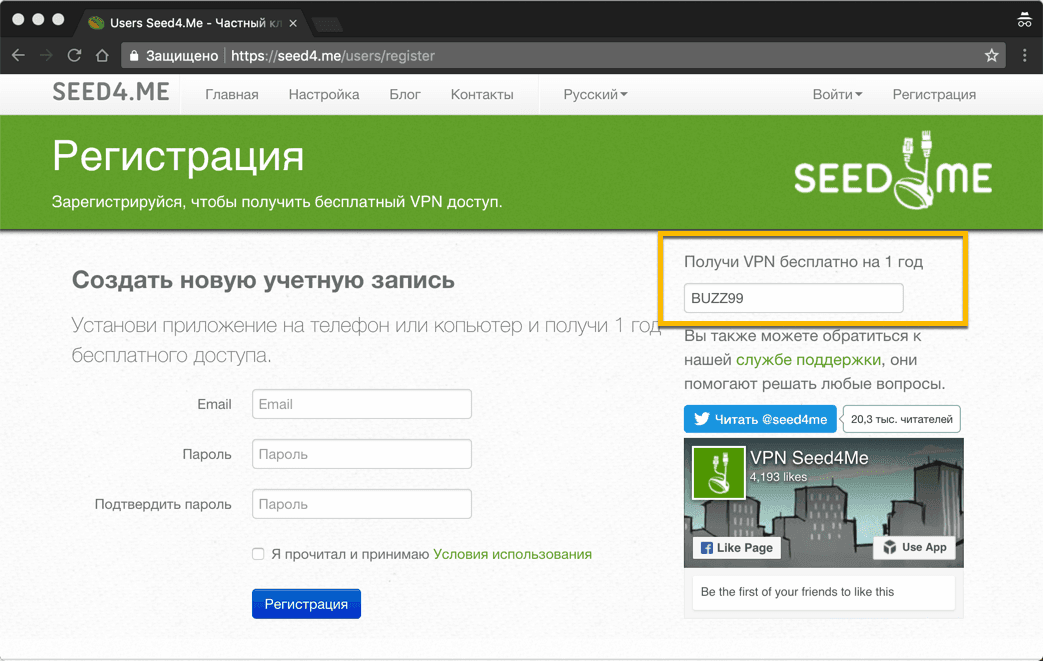1043x661 pixels.
Task: Click 'Создать новую учетную запись' heading
Action: (x=263, y=280)
